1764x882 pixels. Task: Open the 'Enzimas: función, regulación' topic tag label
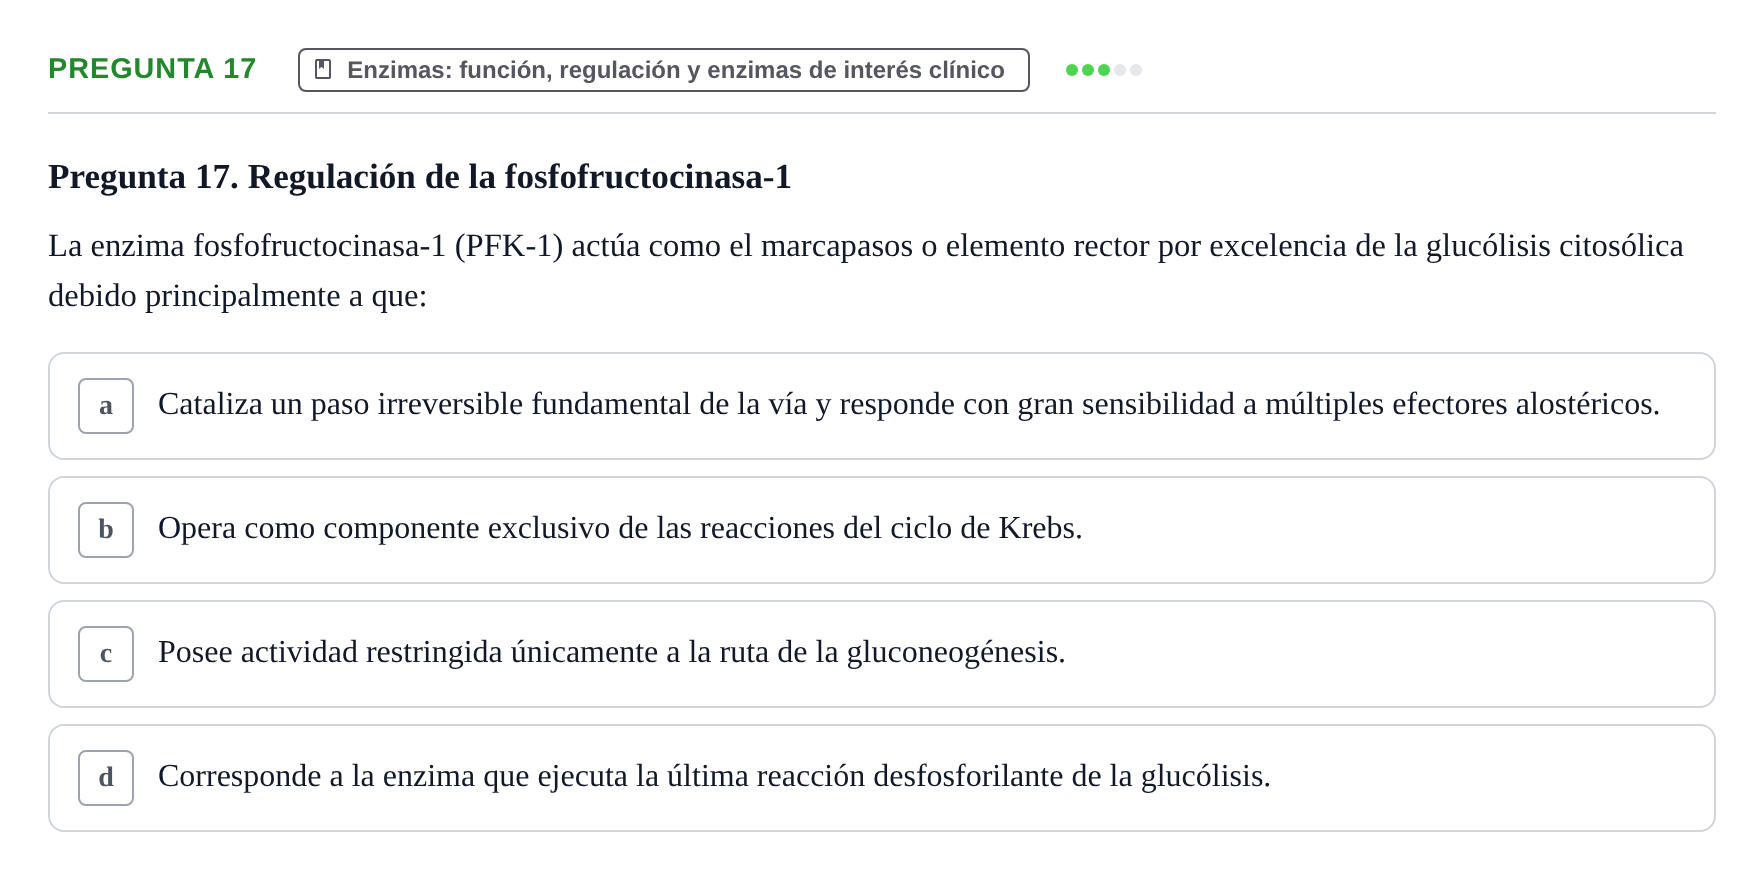tap(676, 70)
